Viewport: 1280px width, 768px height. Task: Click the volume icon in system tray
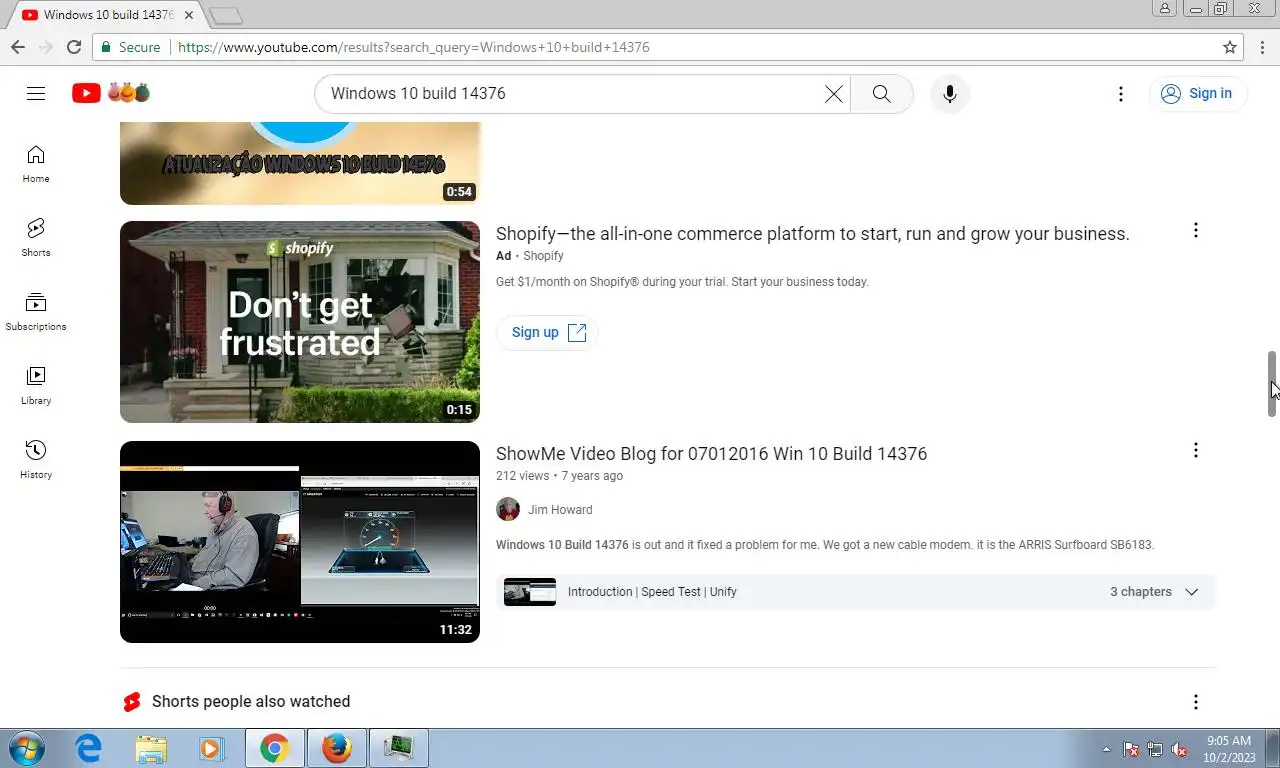[x=1179, y=749]
